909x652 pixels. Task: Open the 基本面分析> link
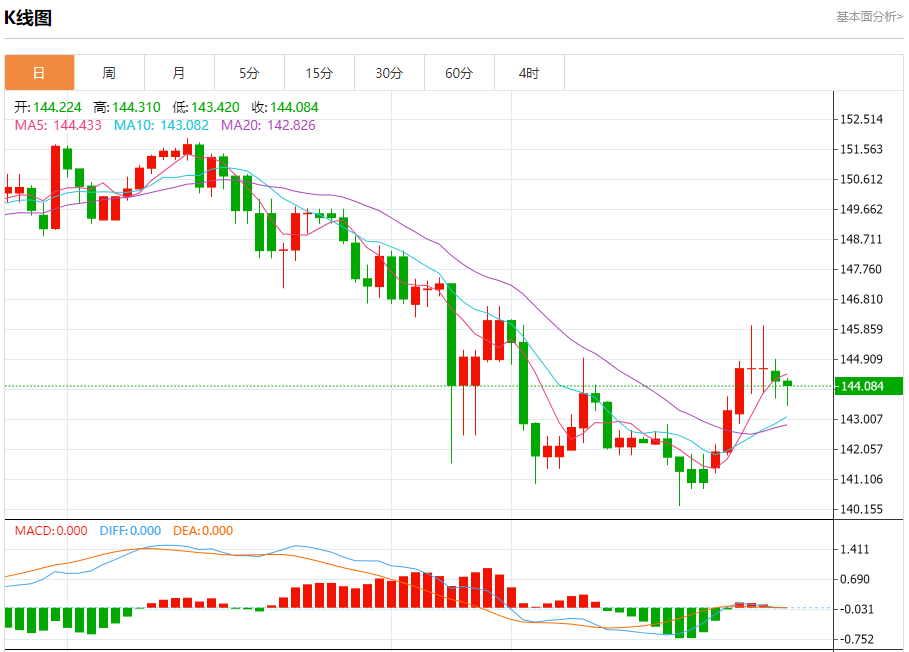click(x=869, y=17)
